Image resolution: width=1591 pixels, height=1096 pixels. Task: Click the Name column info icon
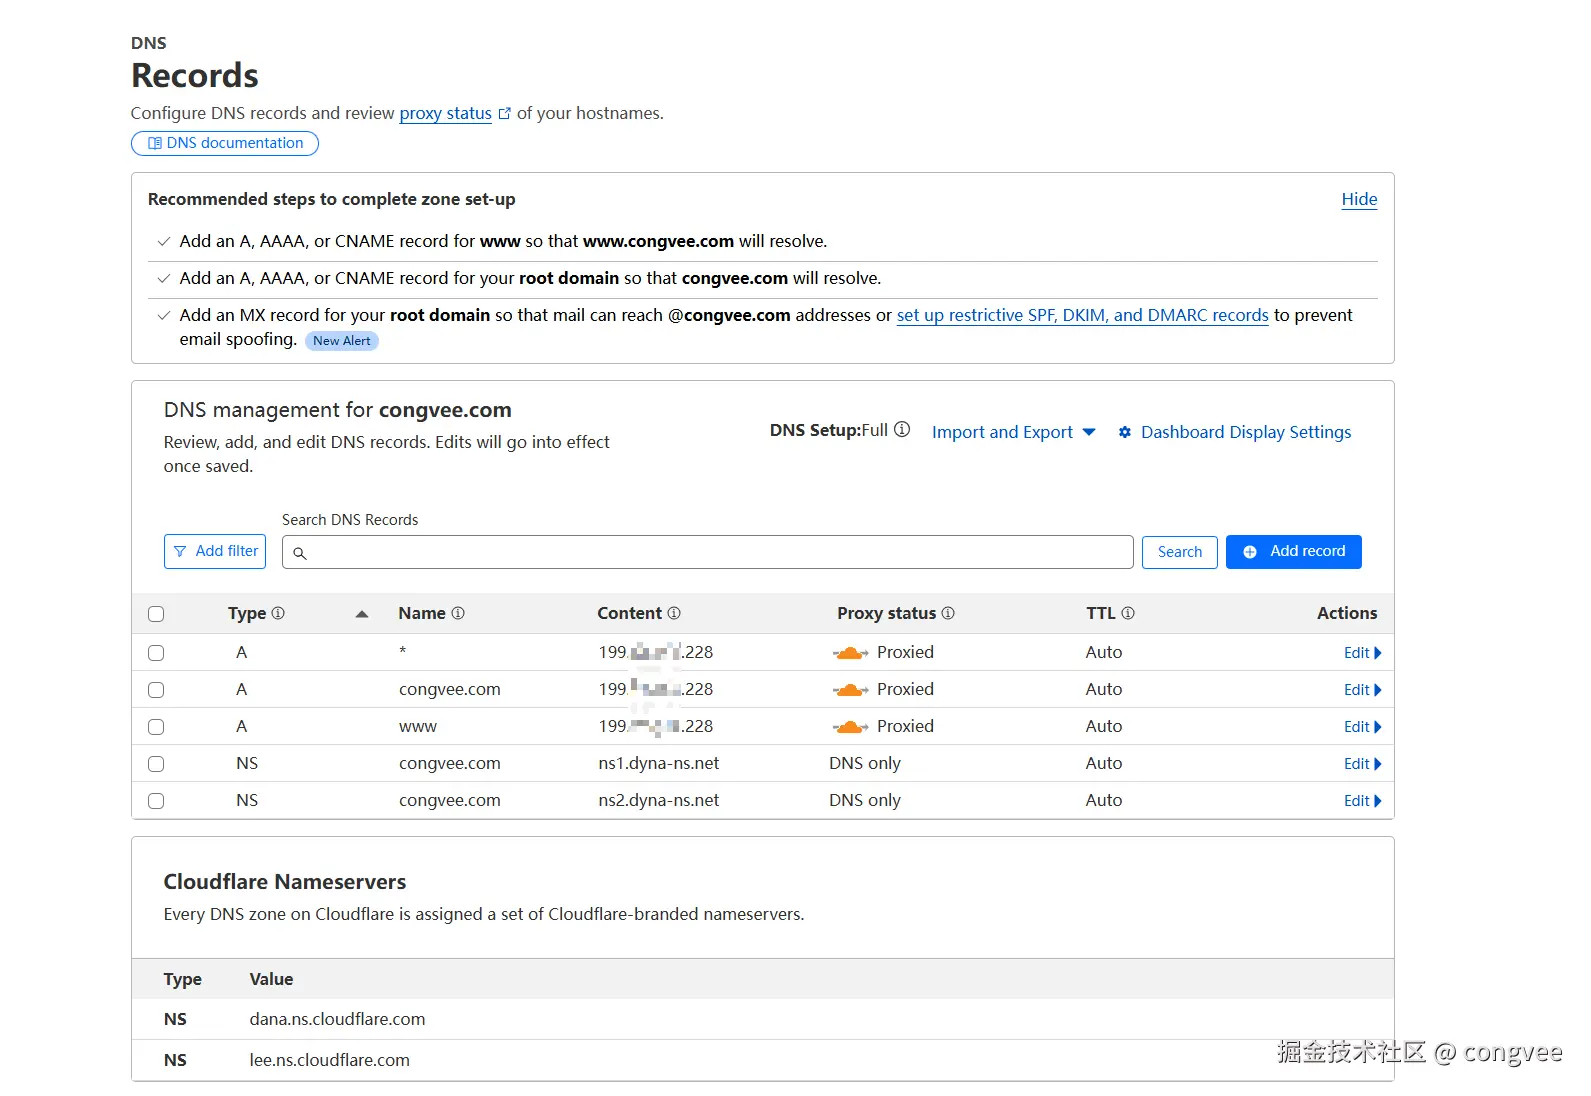coord(458,613)
